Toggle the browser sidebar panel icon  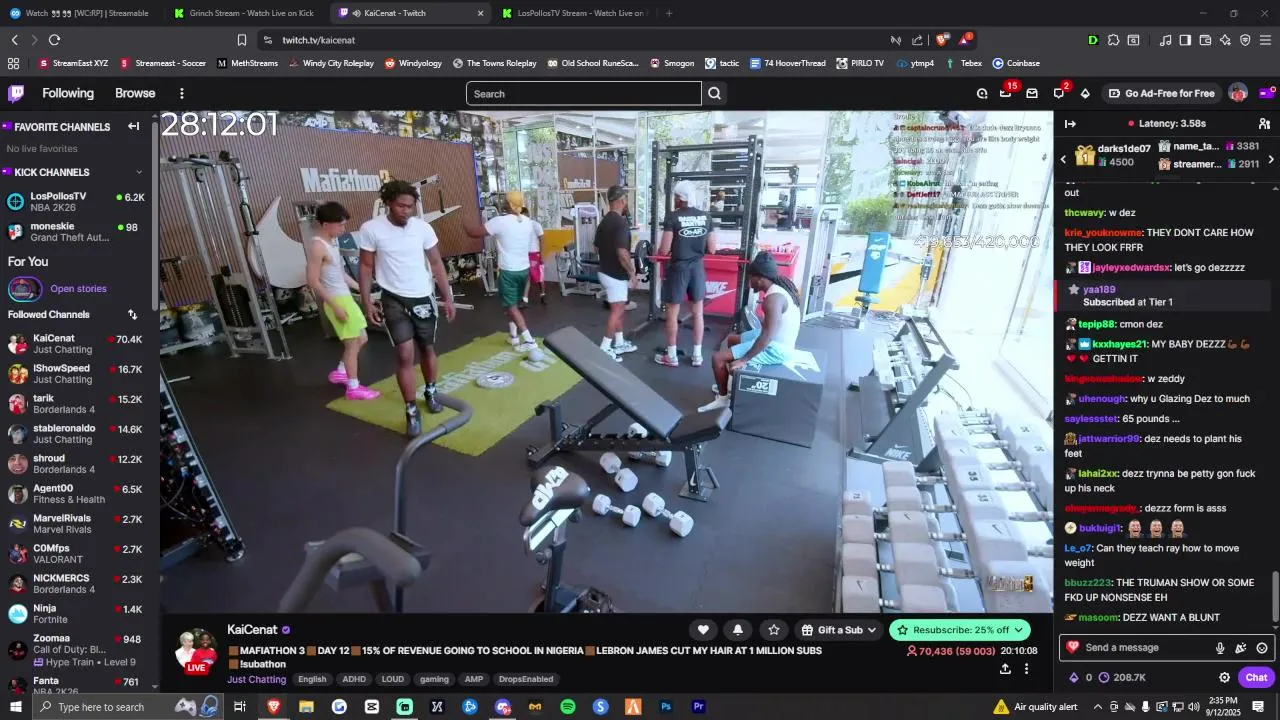[1185, 40]
